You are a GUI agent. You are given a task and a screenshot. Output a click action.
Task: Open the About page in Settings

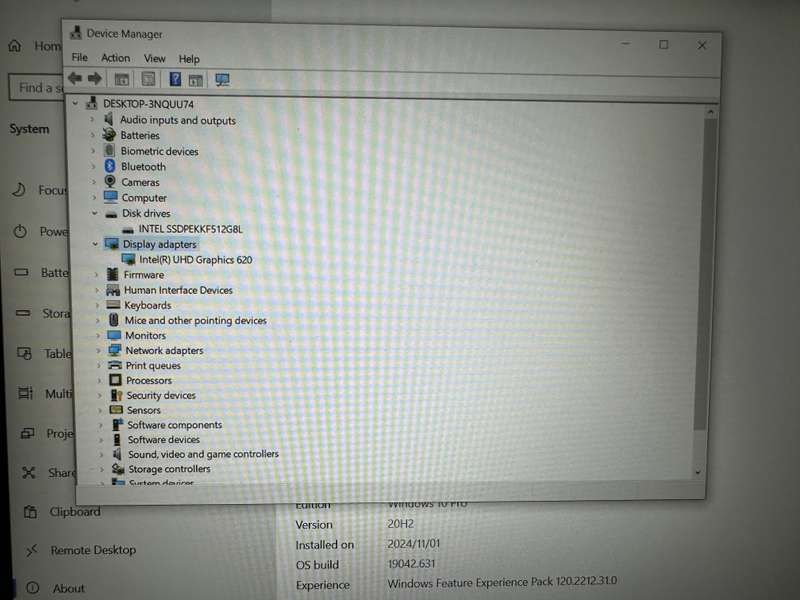pyautogui.click(x=69, y=588)
